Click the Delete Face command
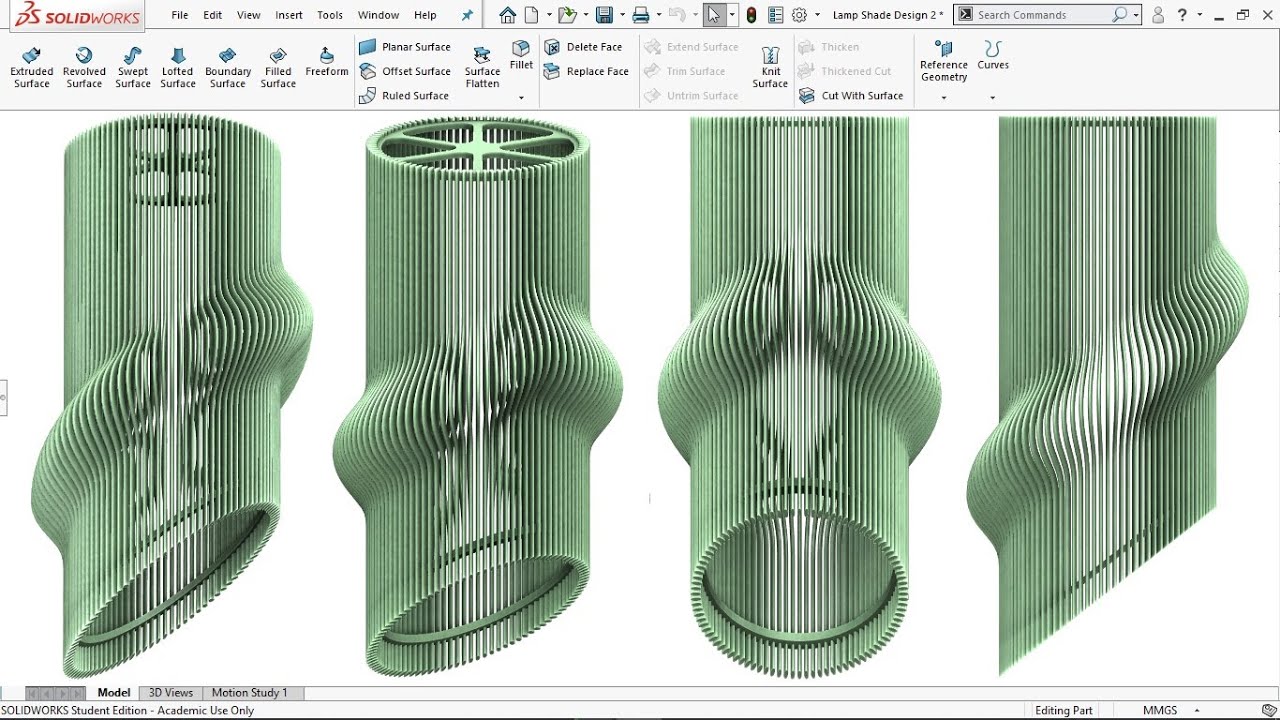This screenshot has height=720, width=1280. click(583, 47)
